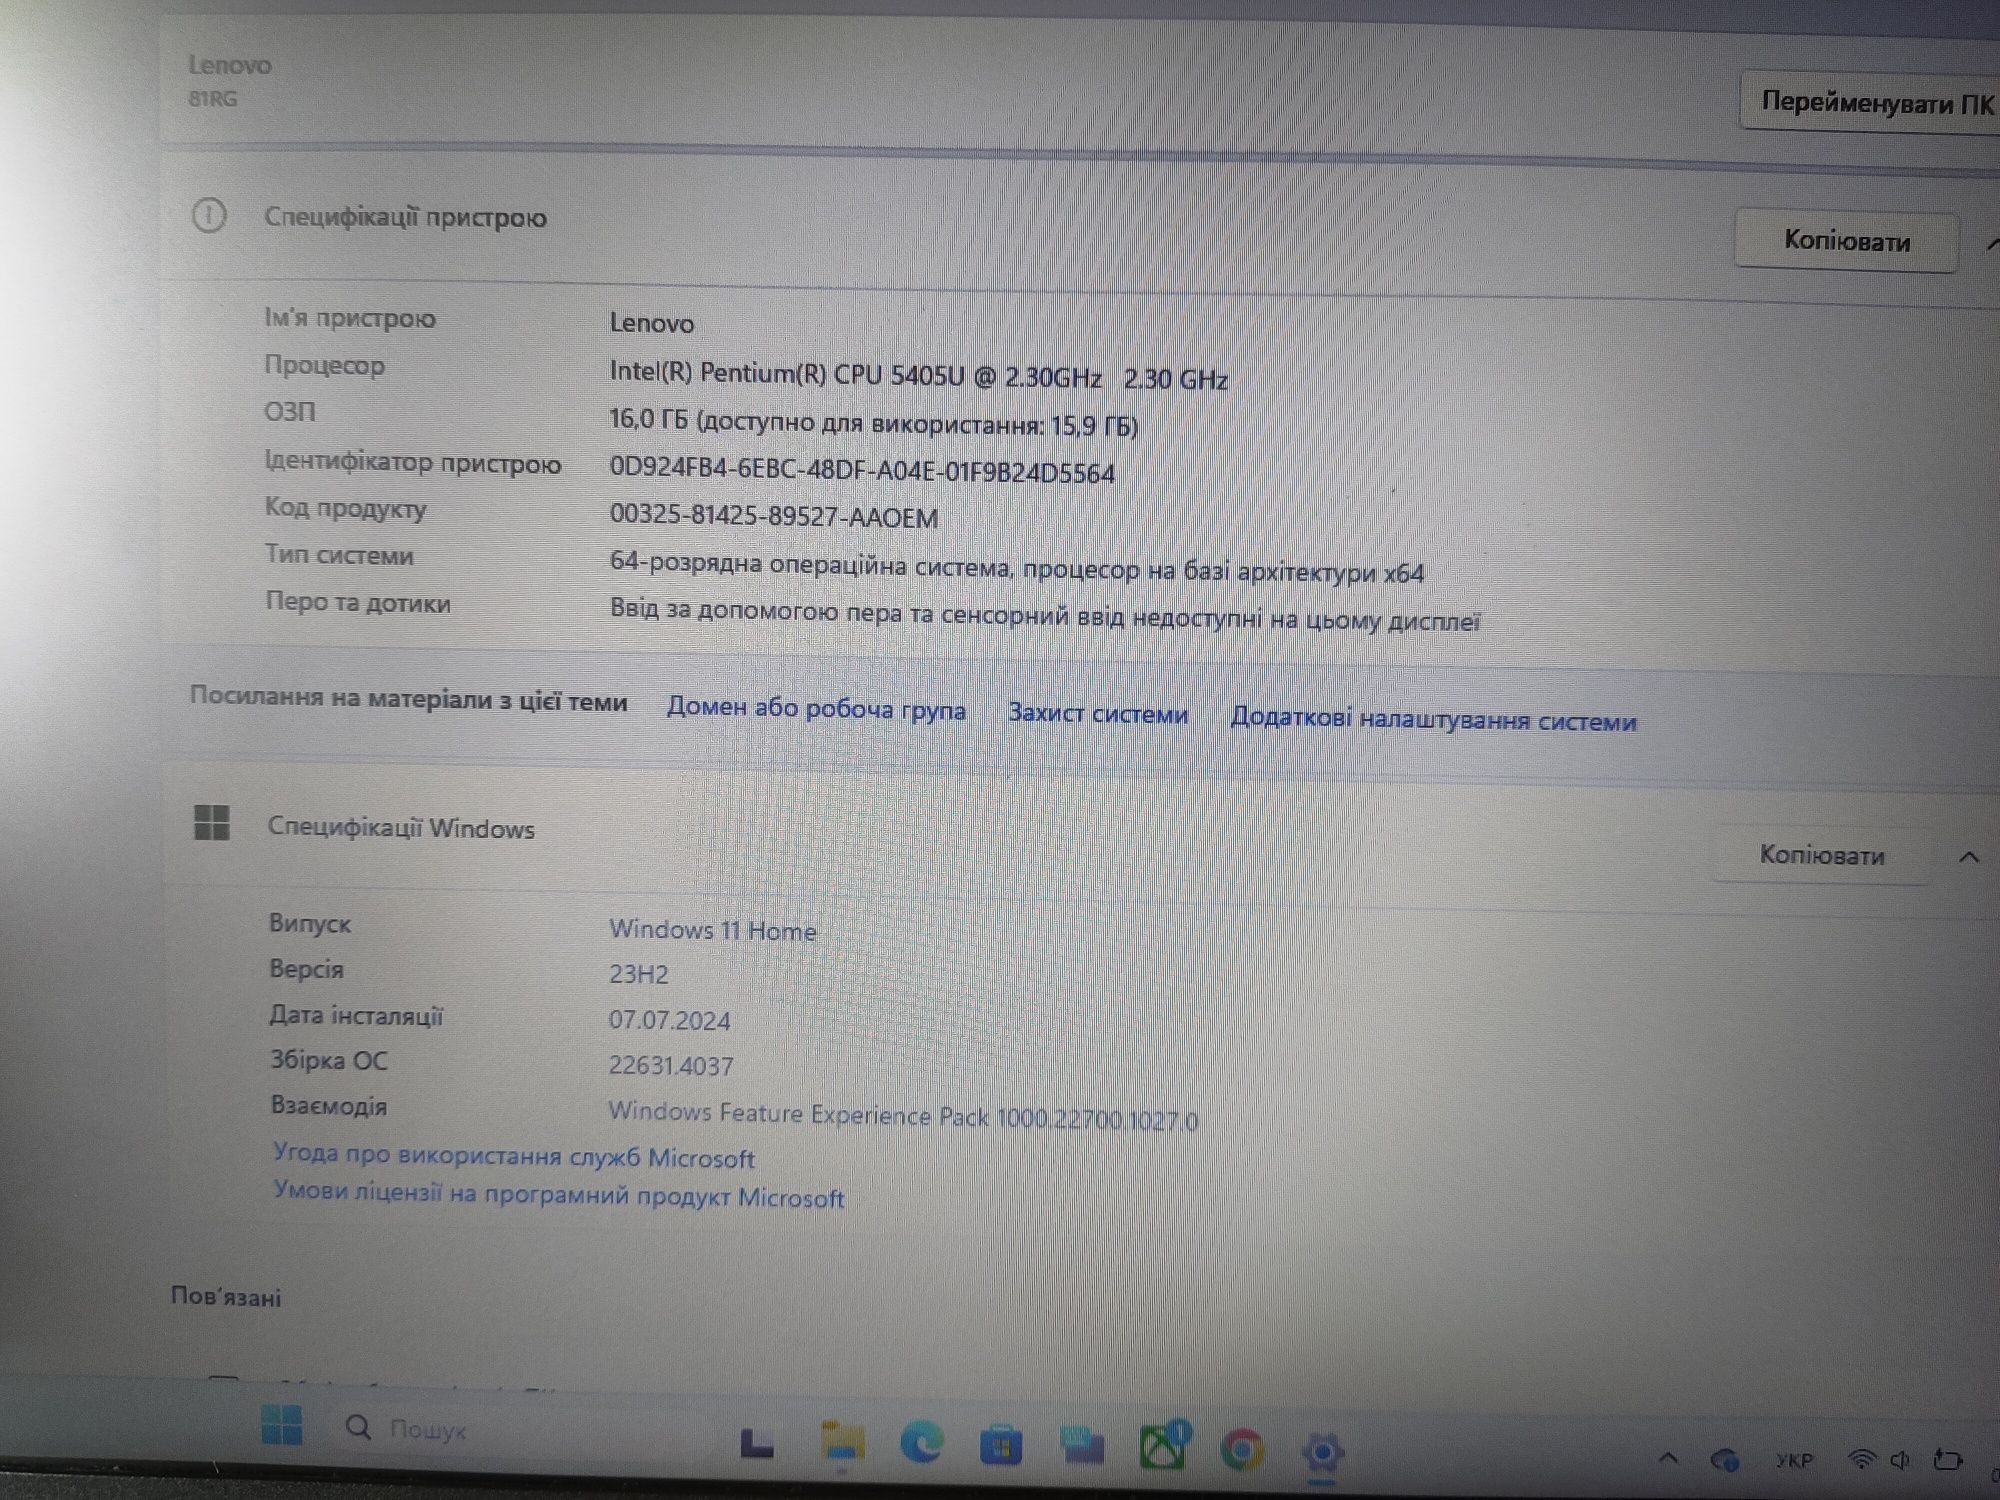The image size is (2000, 1500).
Task: Select product code 00325-81425-89527-AAOEM
Action: (773, 515)
